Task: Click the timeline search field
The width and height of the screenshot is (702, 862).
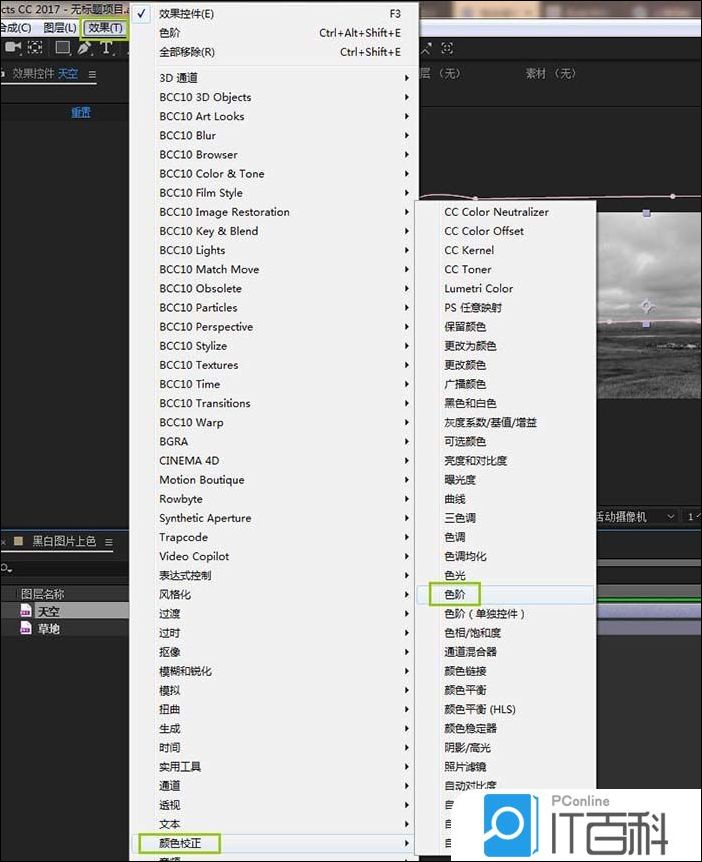Action: click(65, 568)
